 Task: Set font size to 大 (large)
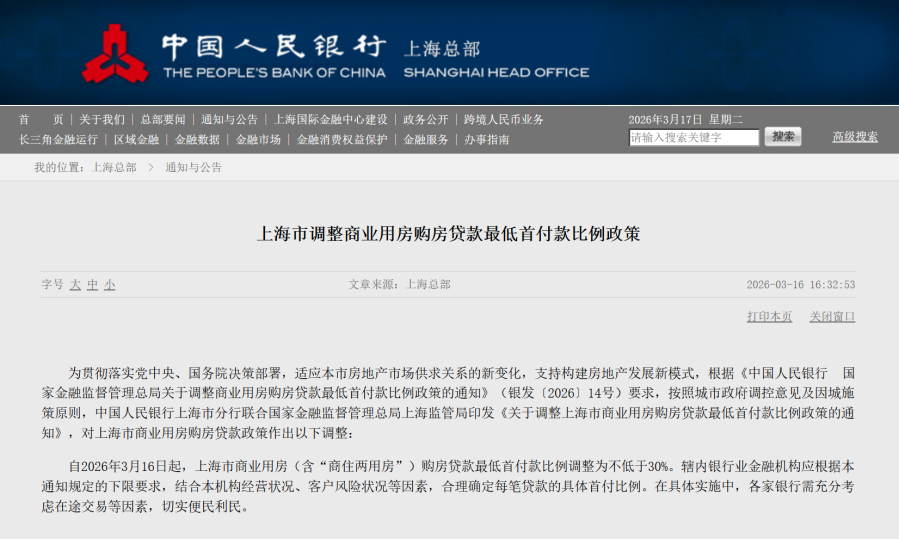click(x=75, y=285)
